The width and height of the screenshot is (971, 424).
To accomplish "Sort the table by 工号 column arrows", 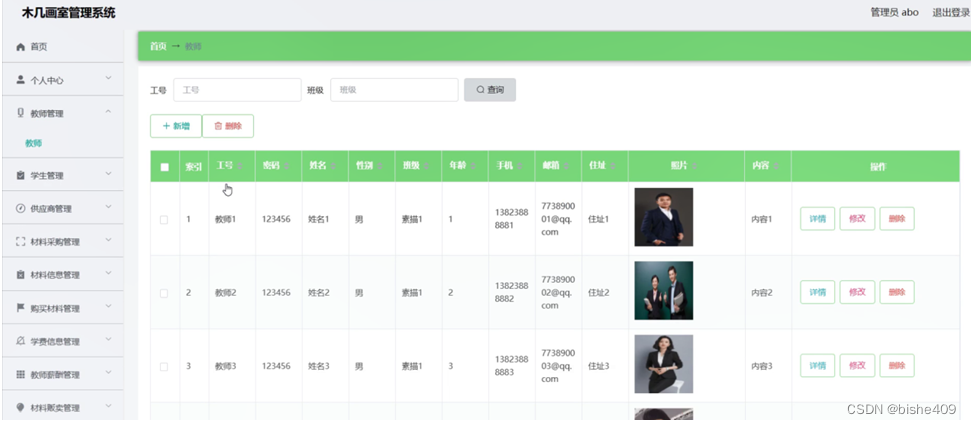I will tap(240, 166).
